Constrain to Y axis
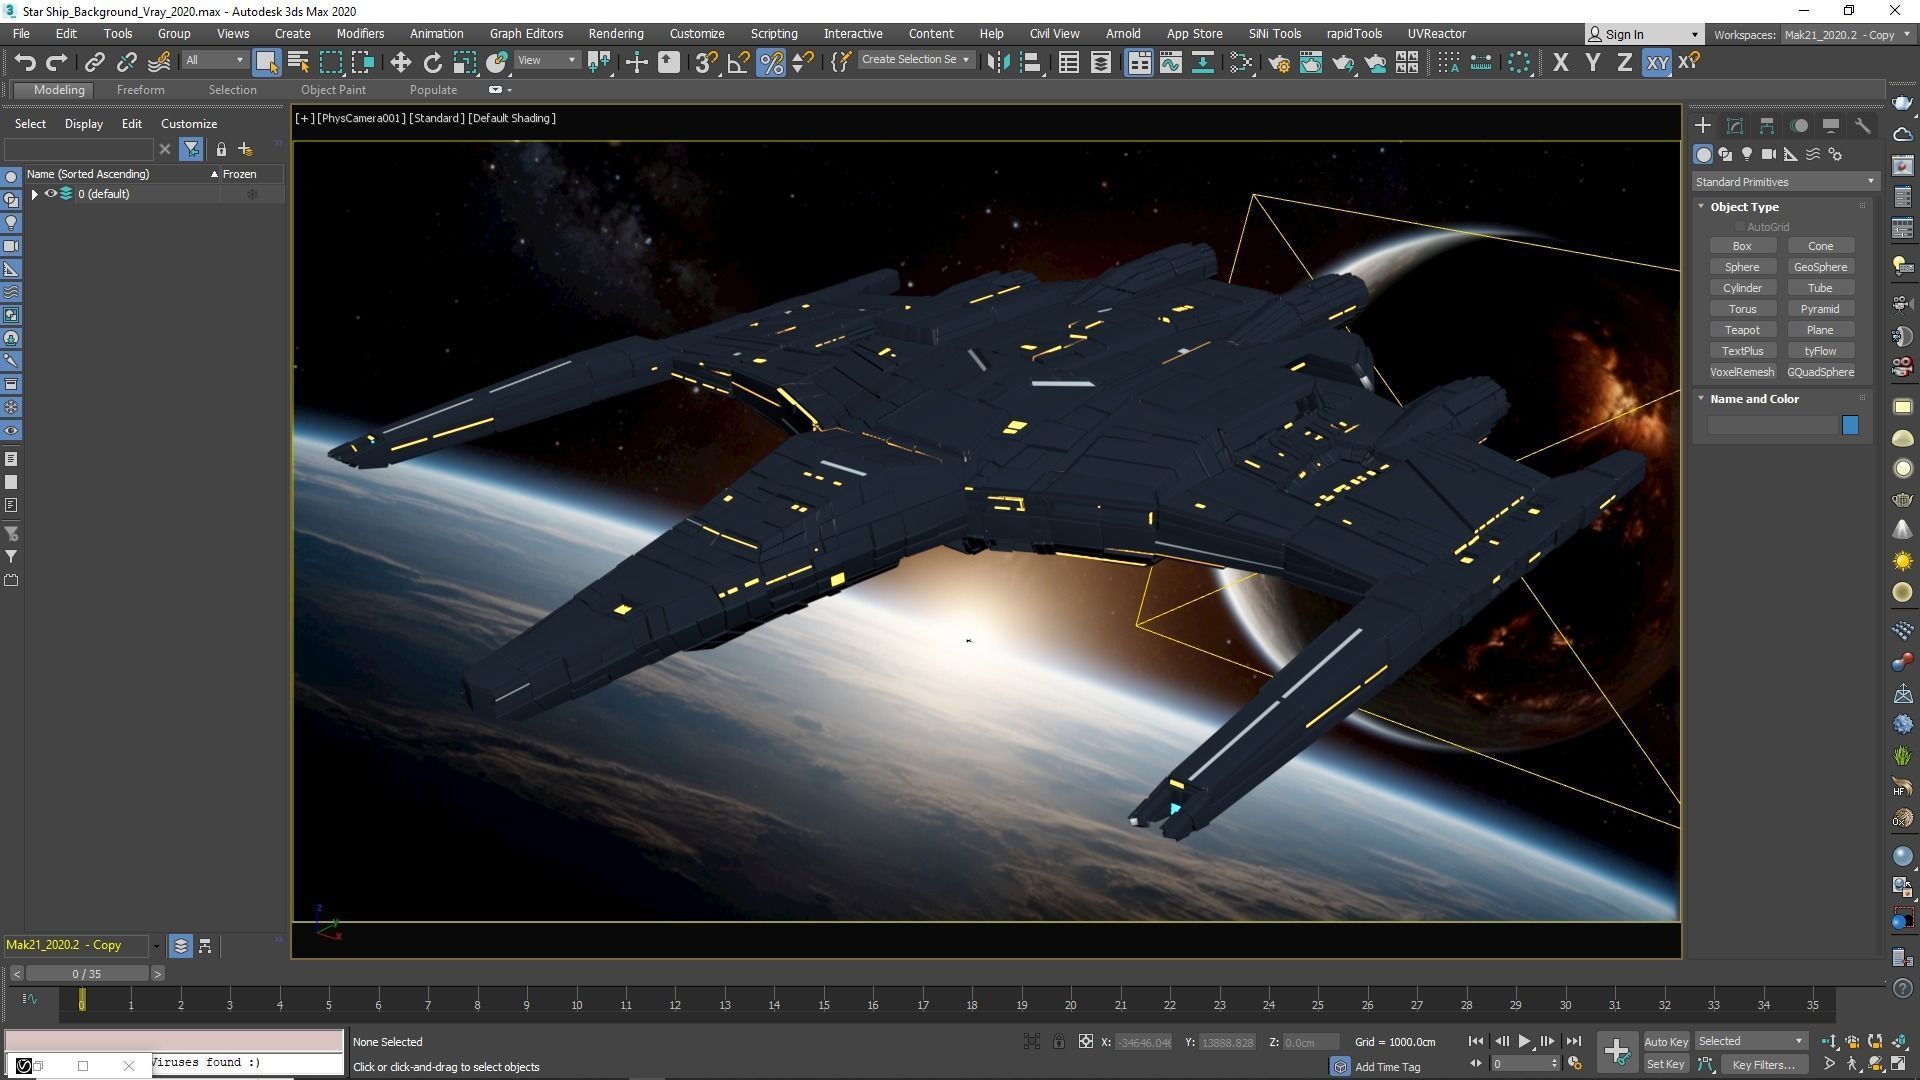The image size is (1920, 1080). (x=1592, y=62)
